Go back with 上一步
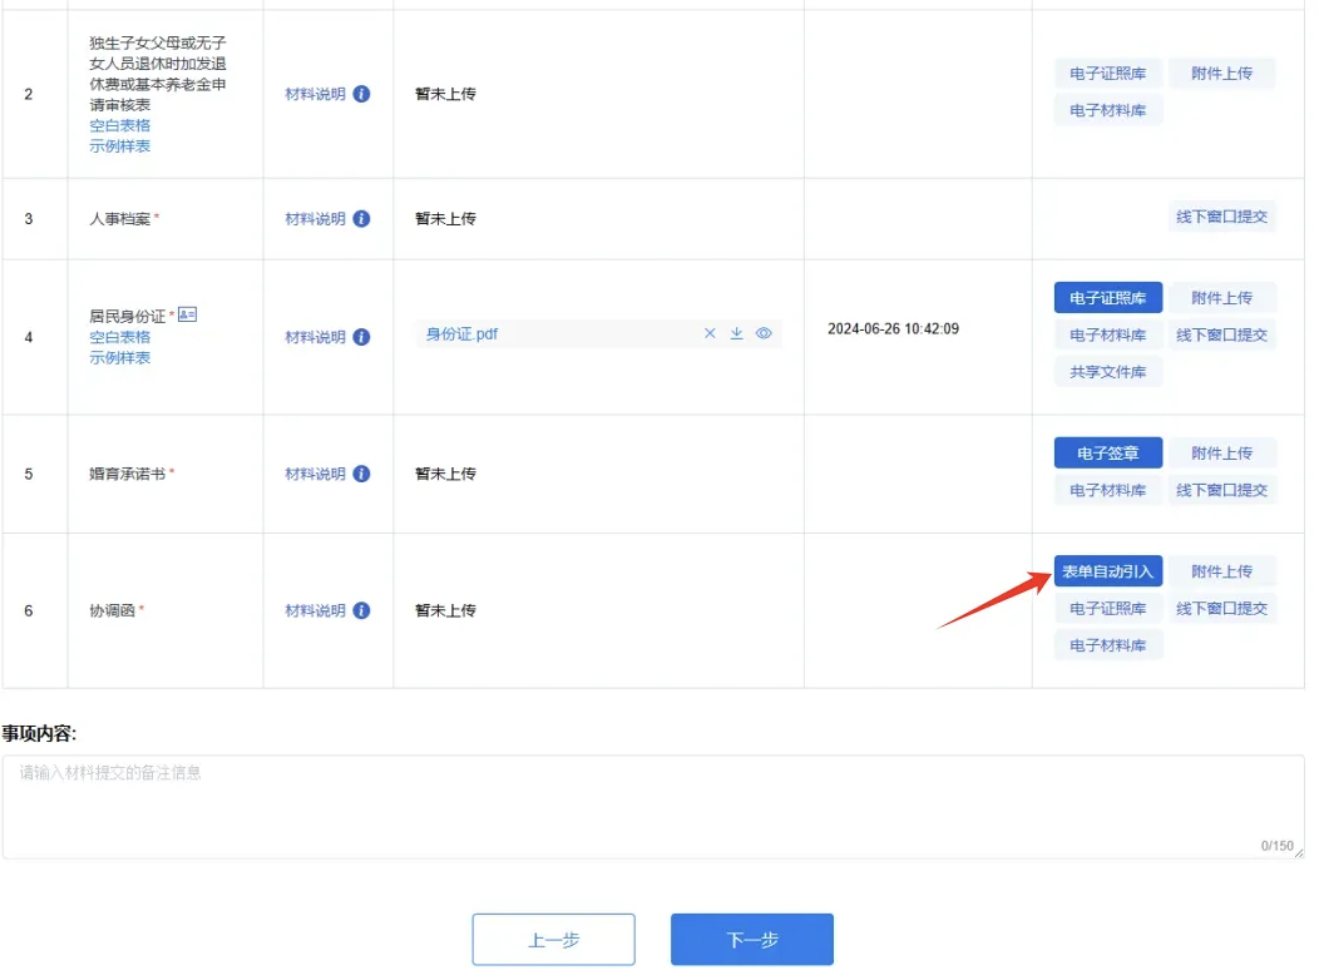Screen dimensions: 1318x968 554,939
